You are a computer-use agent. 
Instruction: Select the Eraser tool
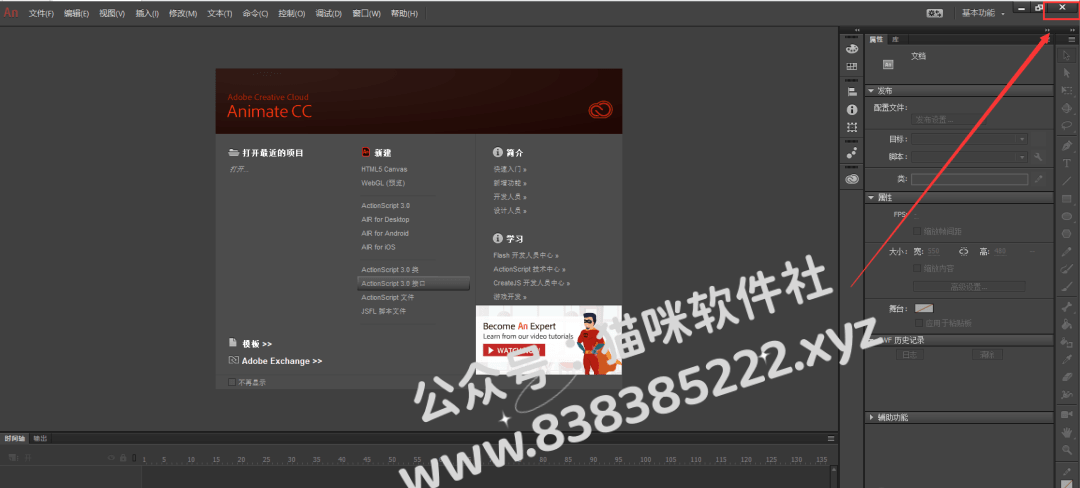click(x=1067, y=377)
